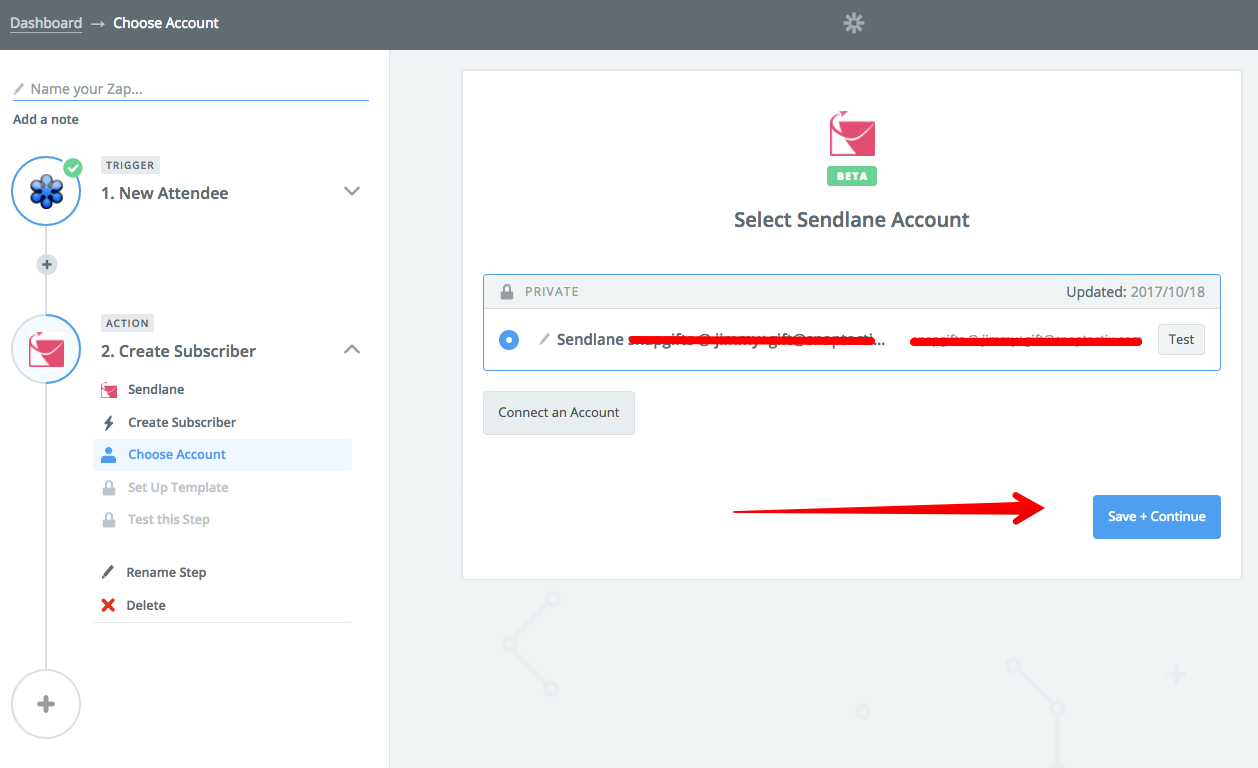
Task: Click the PRIVATE lock icon
Action: click(506, 291)
